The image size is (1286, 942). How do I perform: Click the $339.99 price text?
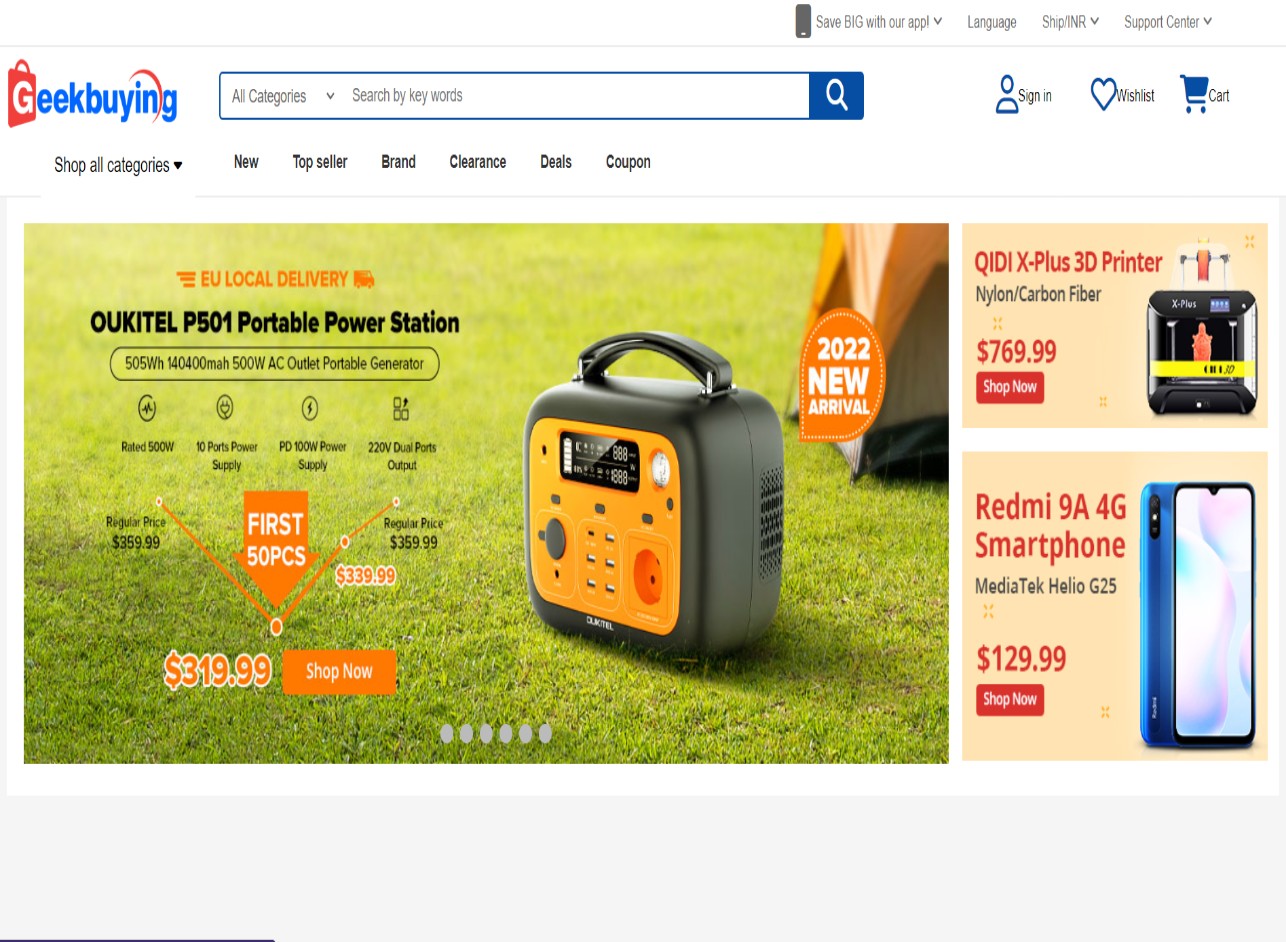click(x=365, y=576)
